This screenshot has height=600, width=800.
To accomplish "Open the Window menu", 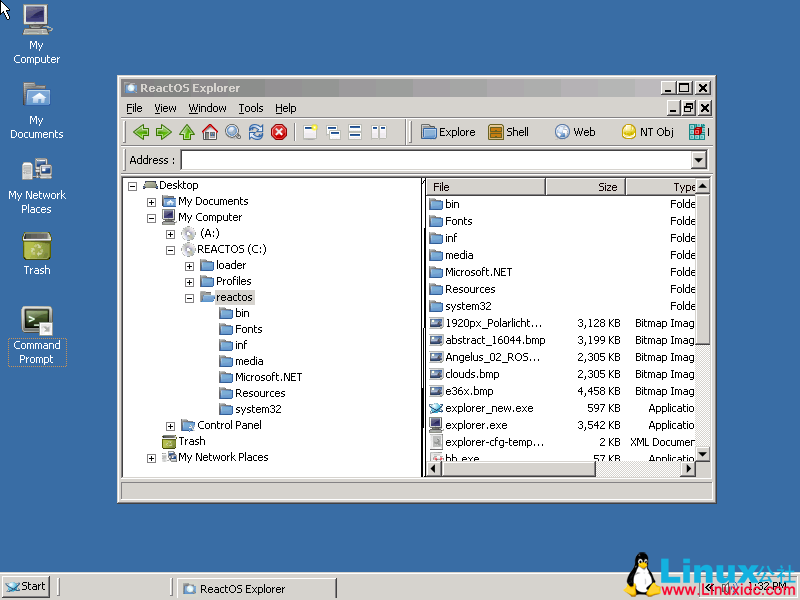I will coord(207,108).
